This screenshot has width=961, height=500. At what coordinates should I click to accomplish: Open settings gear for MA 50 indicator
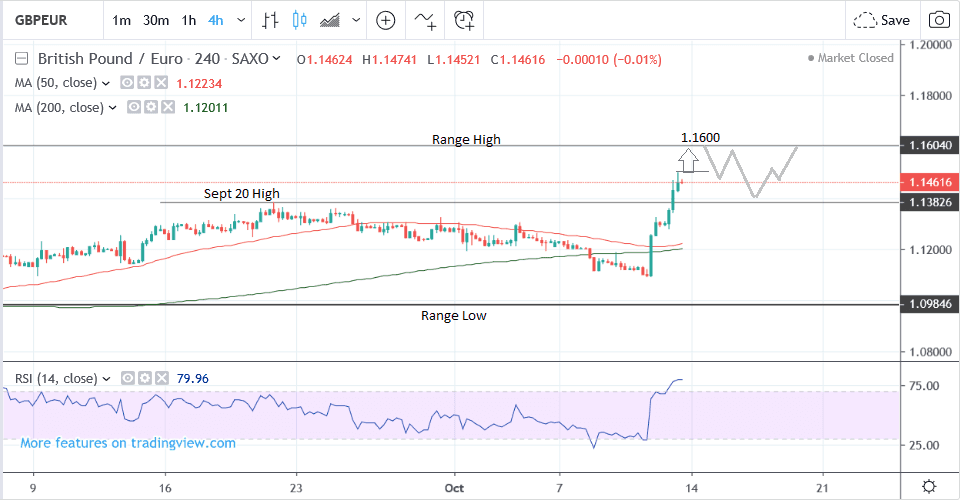click(x=145, y=83)
